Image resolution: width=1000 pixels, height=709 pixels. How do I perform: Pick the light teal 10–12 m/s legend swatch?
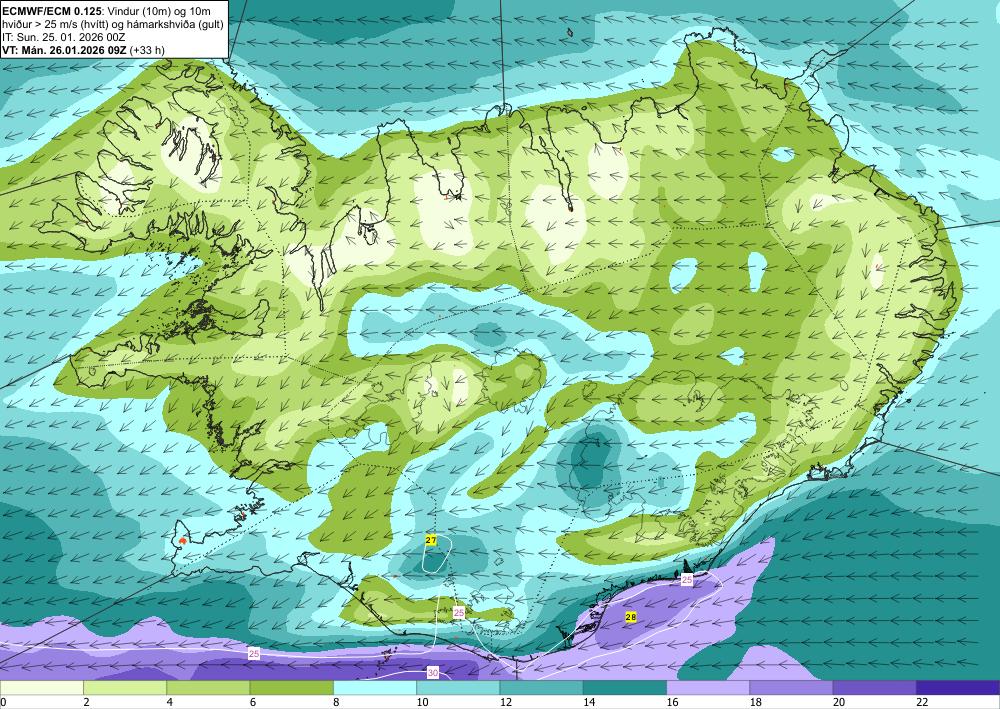tap(458, 687)
